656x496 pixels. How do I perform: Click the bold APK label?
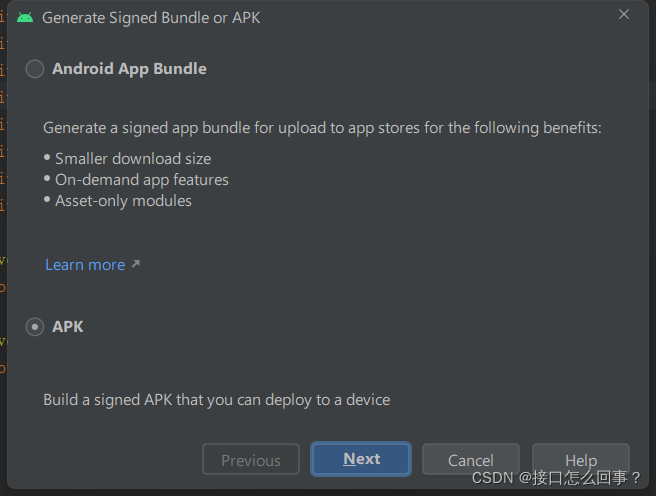click(68, 327)
